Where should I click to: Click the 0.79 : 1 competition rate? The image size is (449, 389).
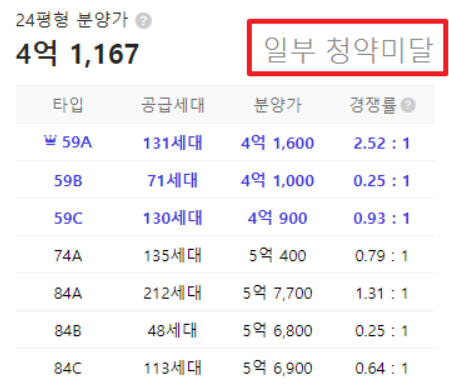[x=381, y=256]
